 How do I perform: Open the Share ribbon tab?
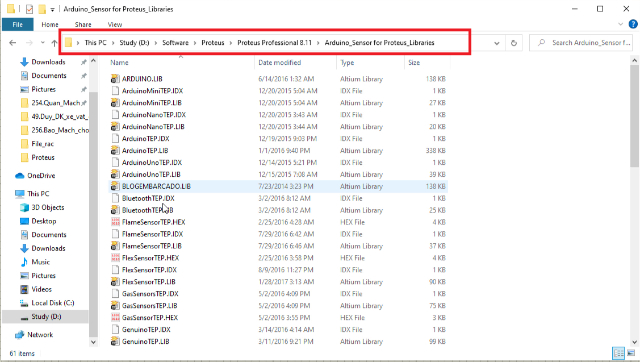(83, 24)
